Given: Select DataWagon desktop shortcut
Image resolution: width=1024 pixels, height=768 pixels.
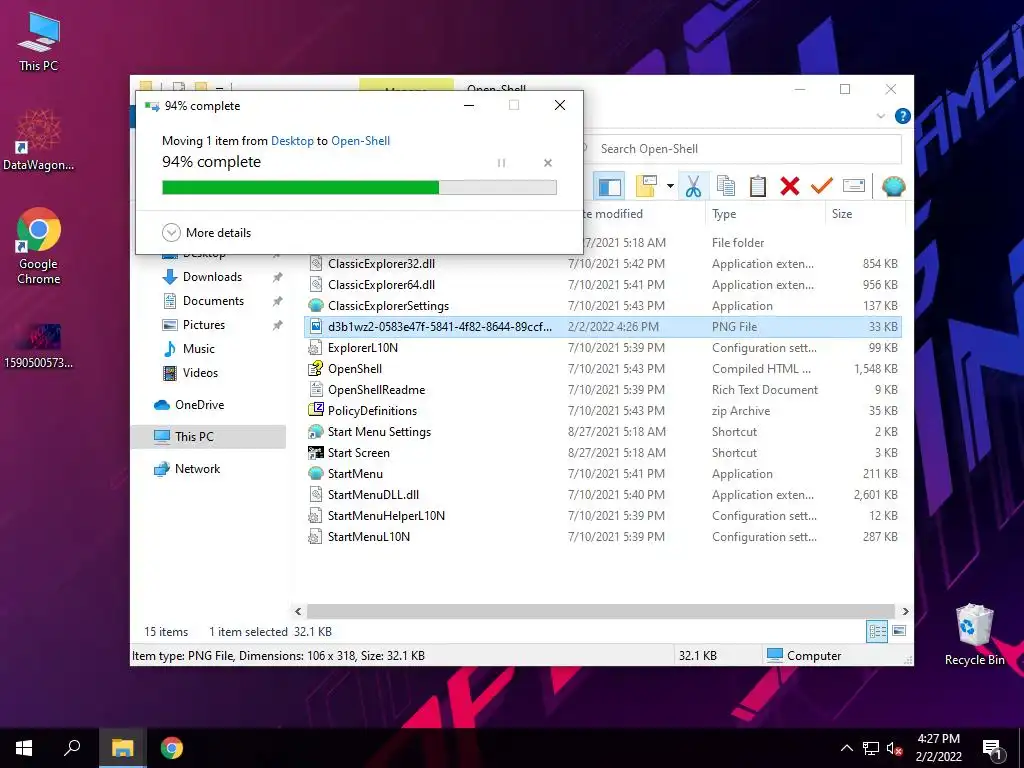Looking at the screenshot, I should pyautogui.click(x=39, y=140).
